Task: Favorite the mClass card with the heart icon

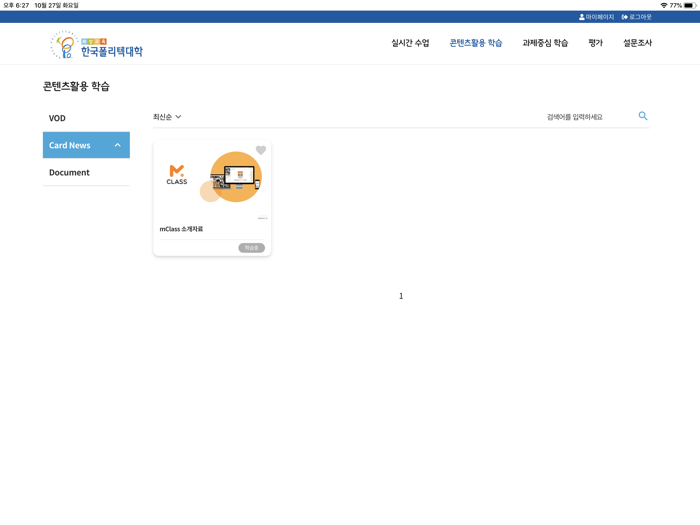Action: coord(261,150)
